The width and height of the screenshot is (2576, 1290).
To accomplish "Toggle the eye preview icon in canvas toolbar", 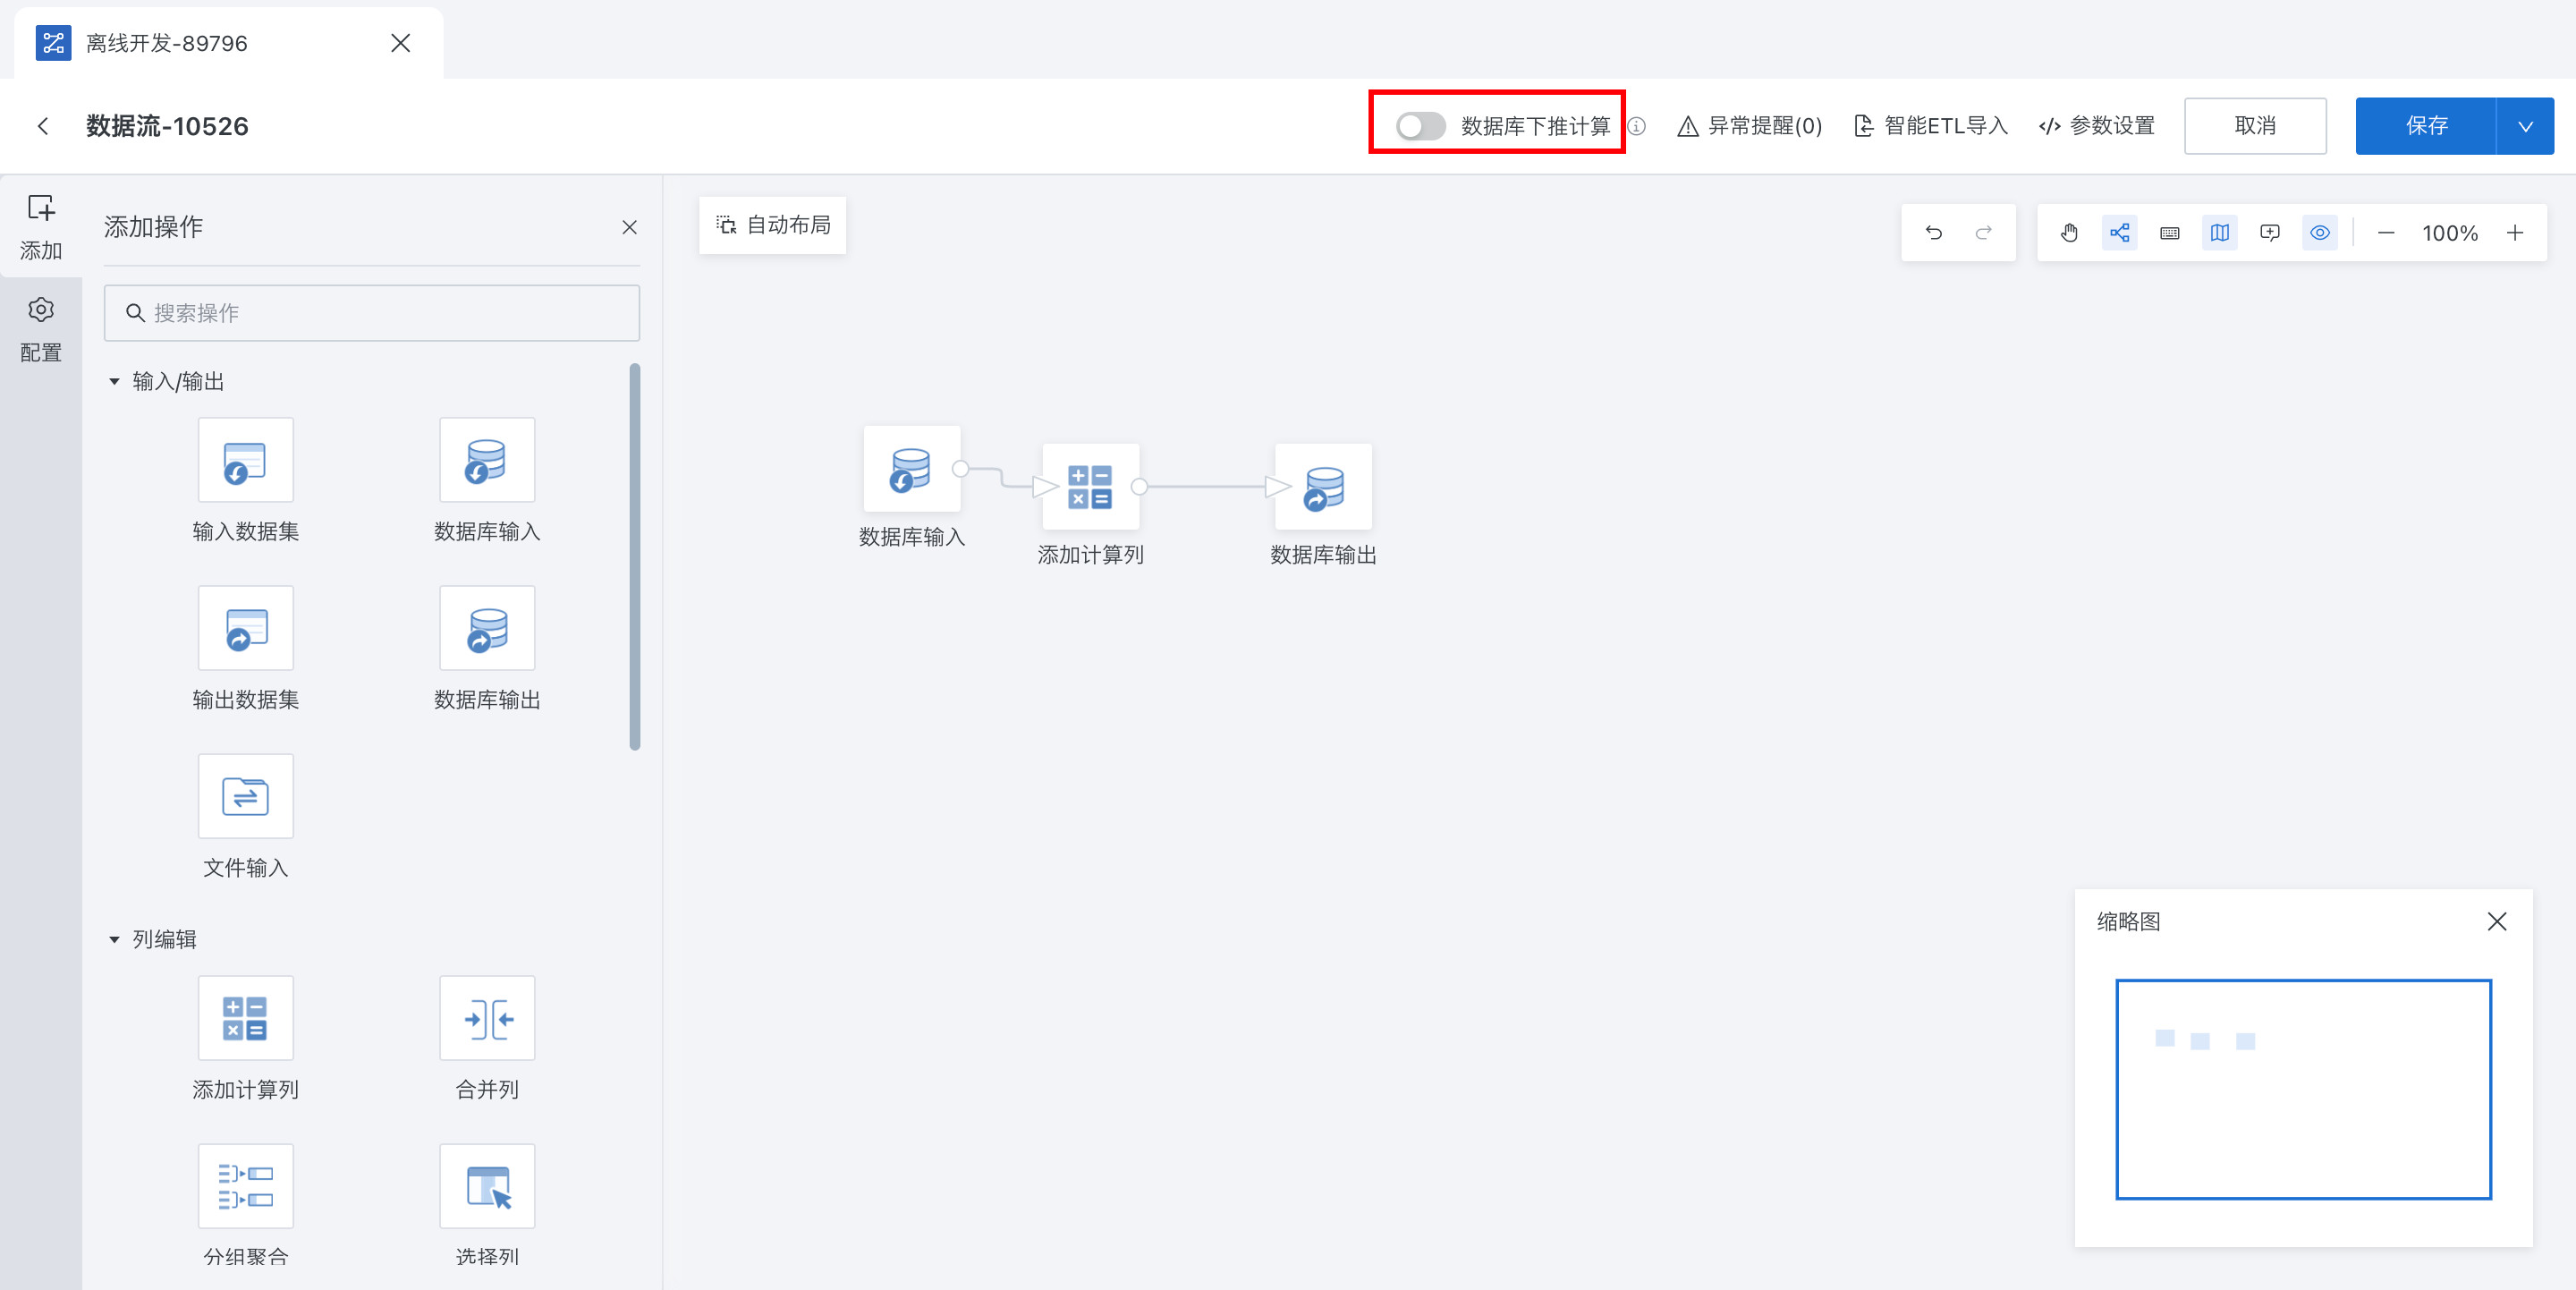I will [x=2319, y=233].
